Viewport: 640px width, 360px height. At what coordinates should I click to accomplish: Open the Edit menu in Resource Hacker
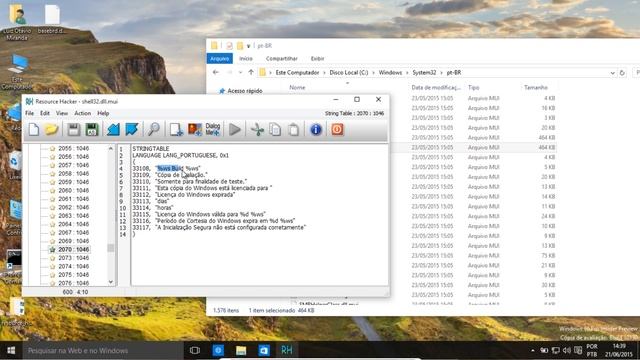[45, 113]
